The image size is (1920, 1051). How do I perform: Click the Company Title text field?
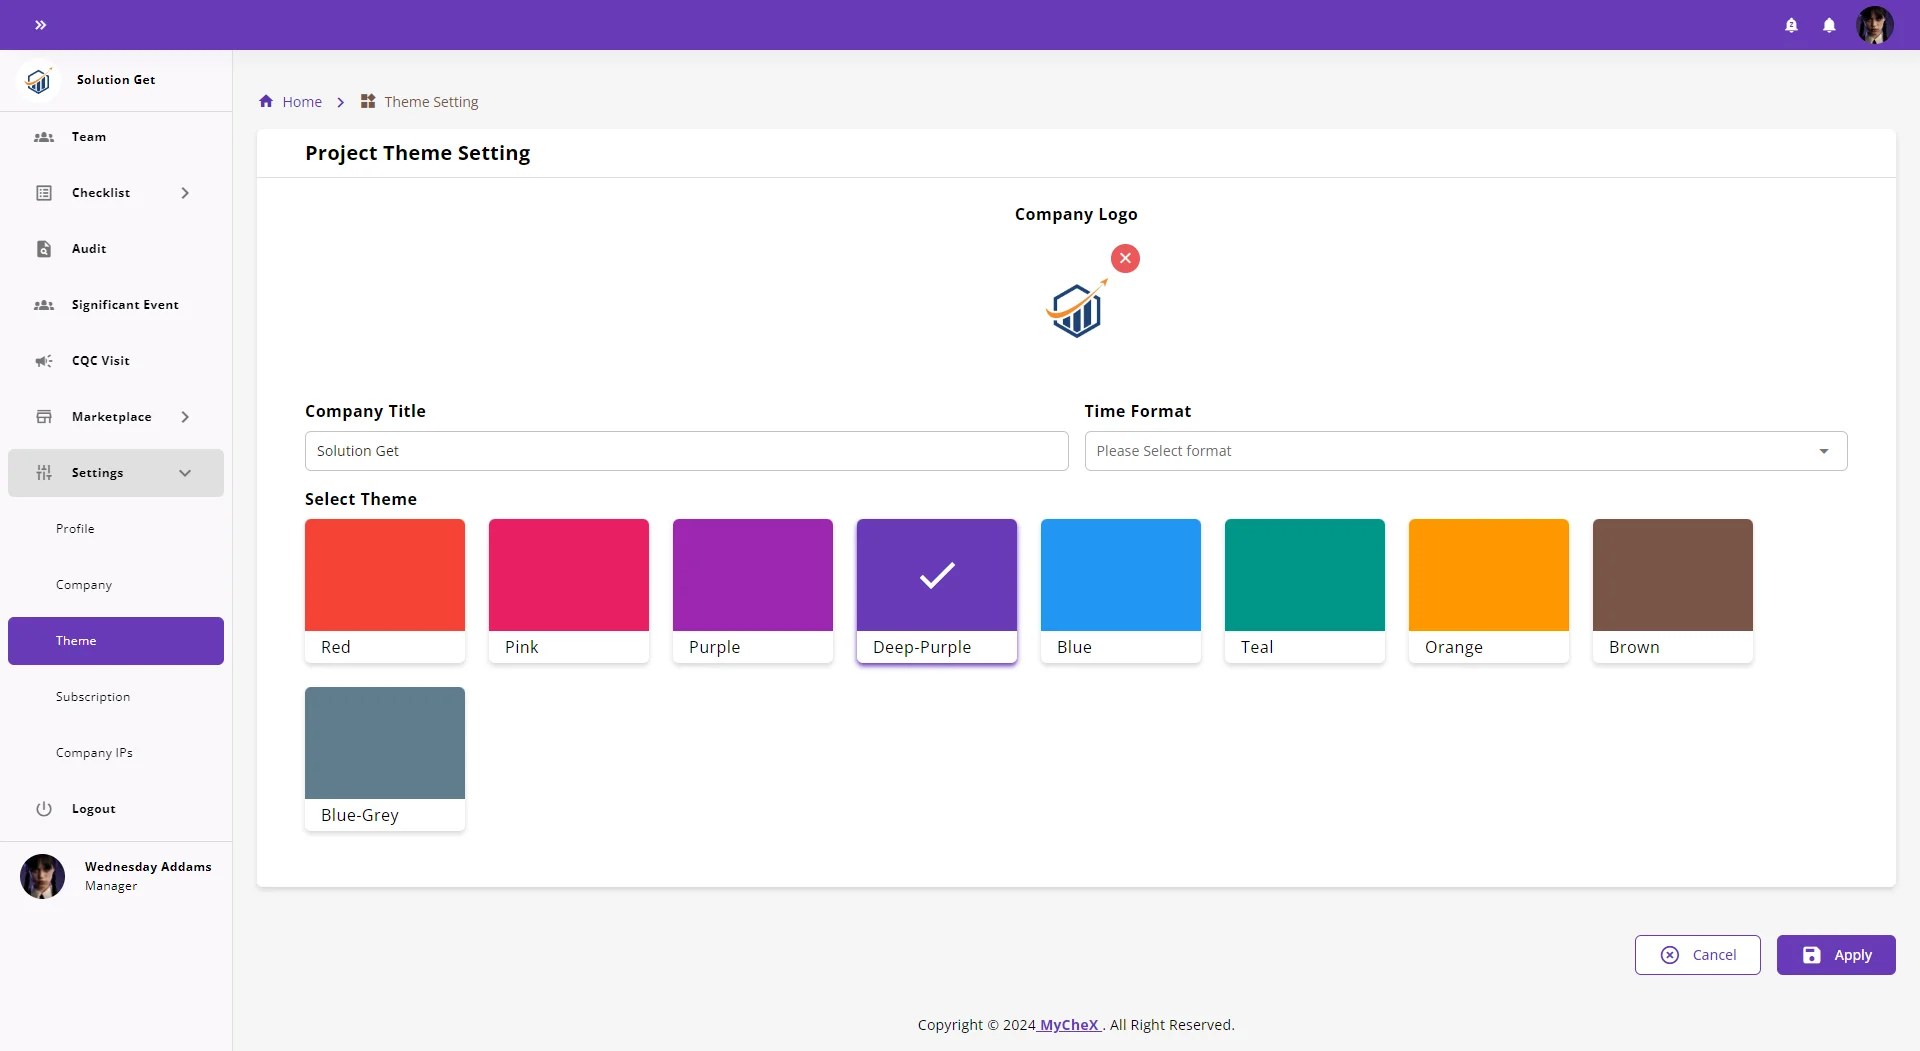point(686,451)
